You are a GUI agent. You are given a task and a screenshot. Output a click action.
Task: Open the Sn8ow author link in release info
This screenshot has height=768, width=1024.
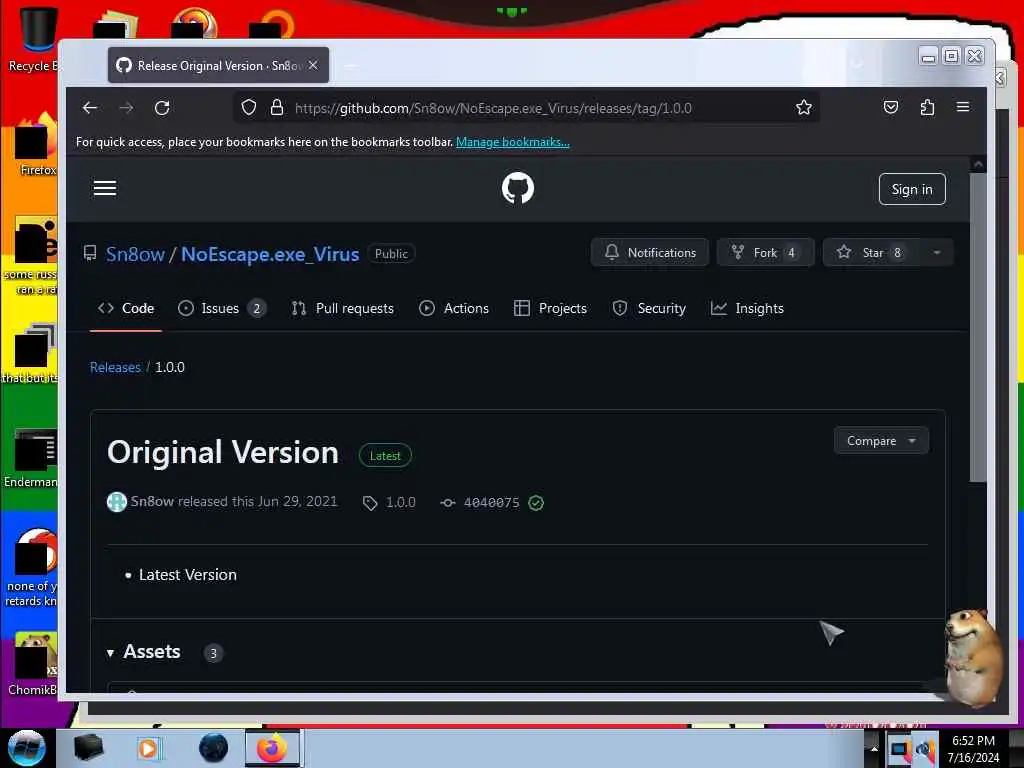click(152, 501)
